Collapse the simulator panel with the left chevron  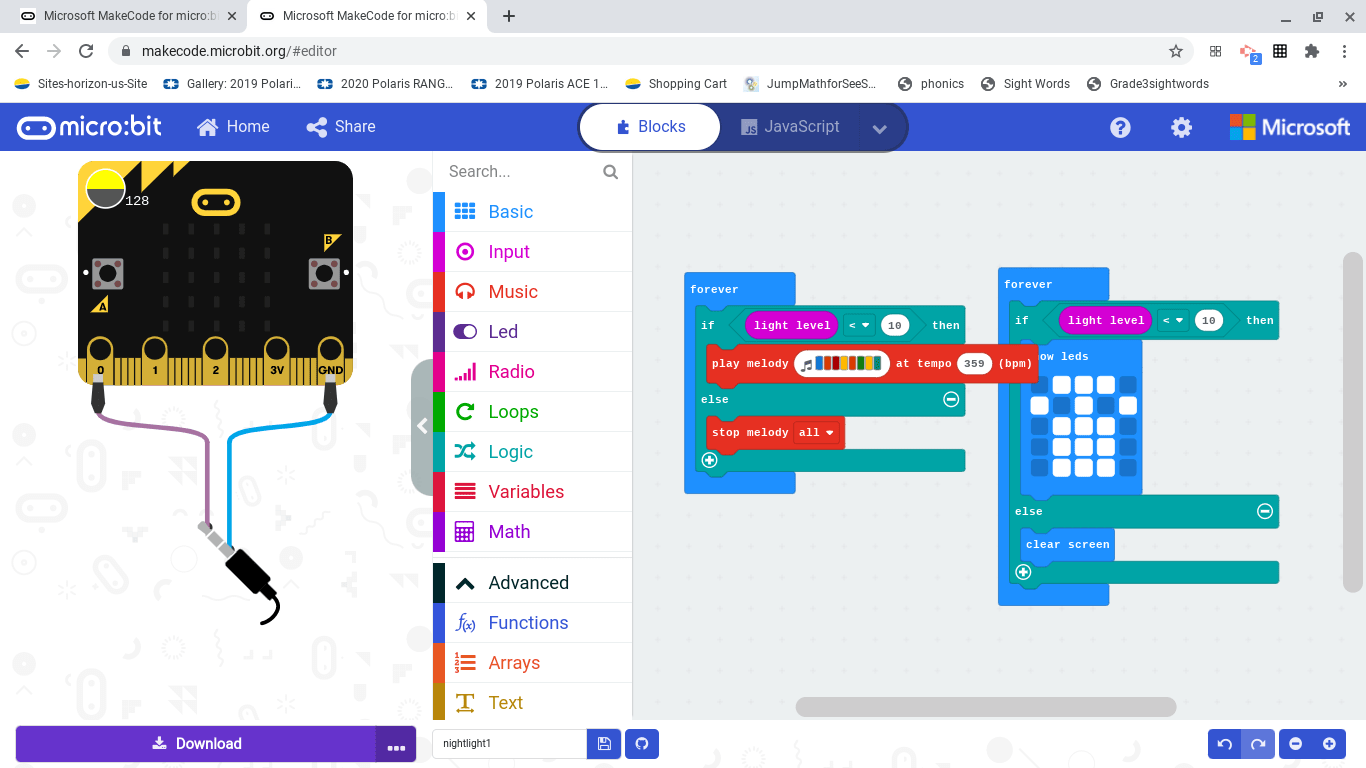(x=423, y=425)
